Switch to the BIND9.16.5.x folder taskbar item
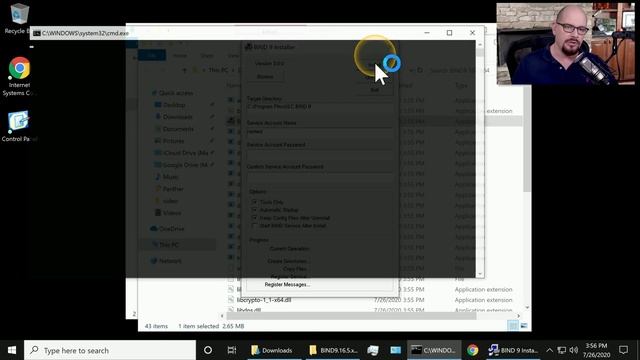This screenshot has width=640, height=360. [x=333, y=350]
